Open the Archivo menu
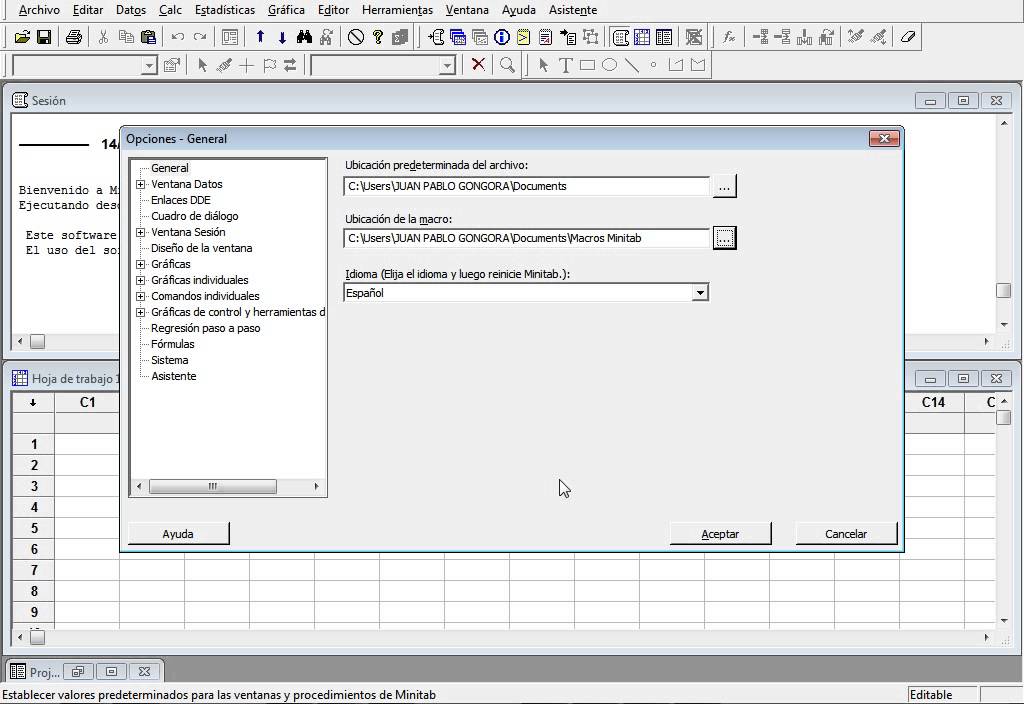This screenshot has width=1024, height=704. (39, 10)
